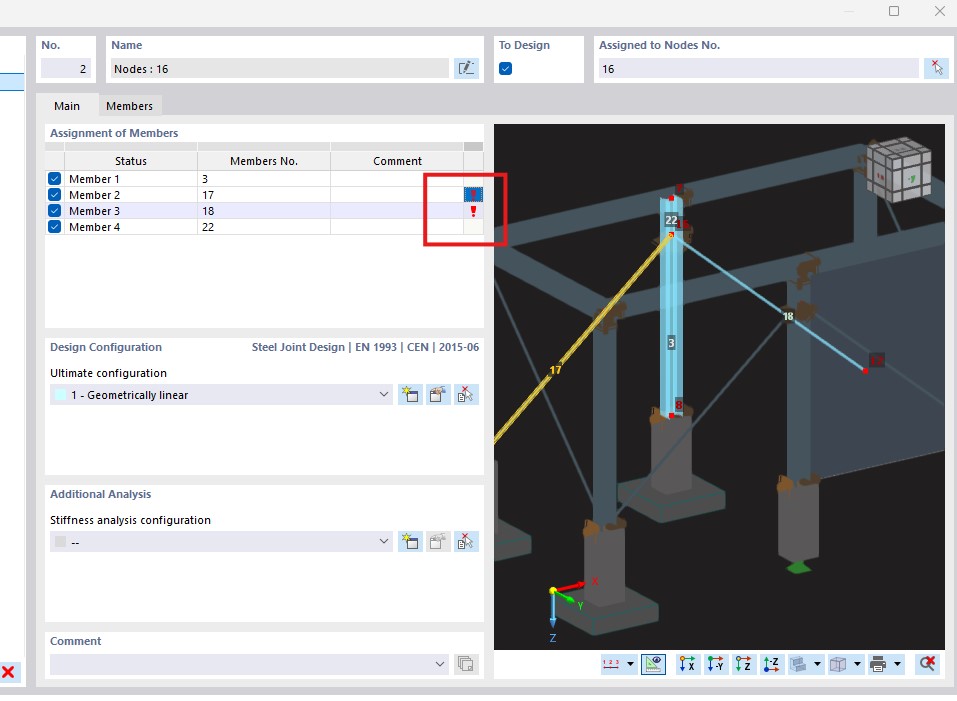
Task: Uncheck the Member 1 checkbox
Action: (x=55, y=179)
